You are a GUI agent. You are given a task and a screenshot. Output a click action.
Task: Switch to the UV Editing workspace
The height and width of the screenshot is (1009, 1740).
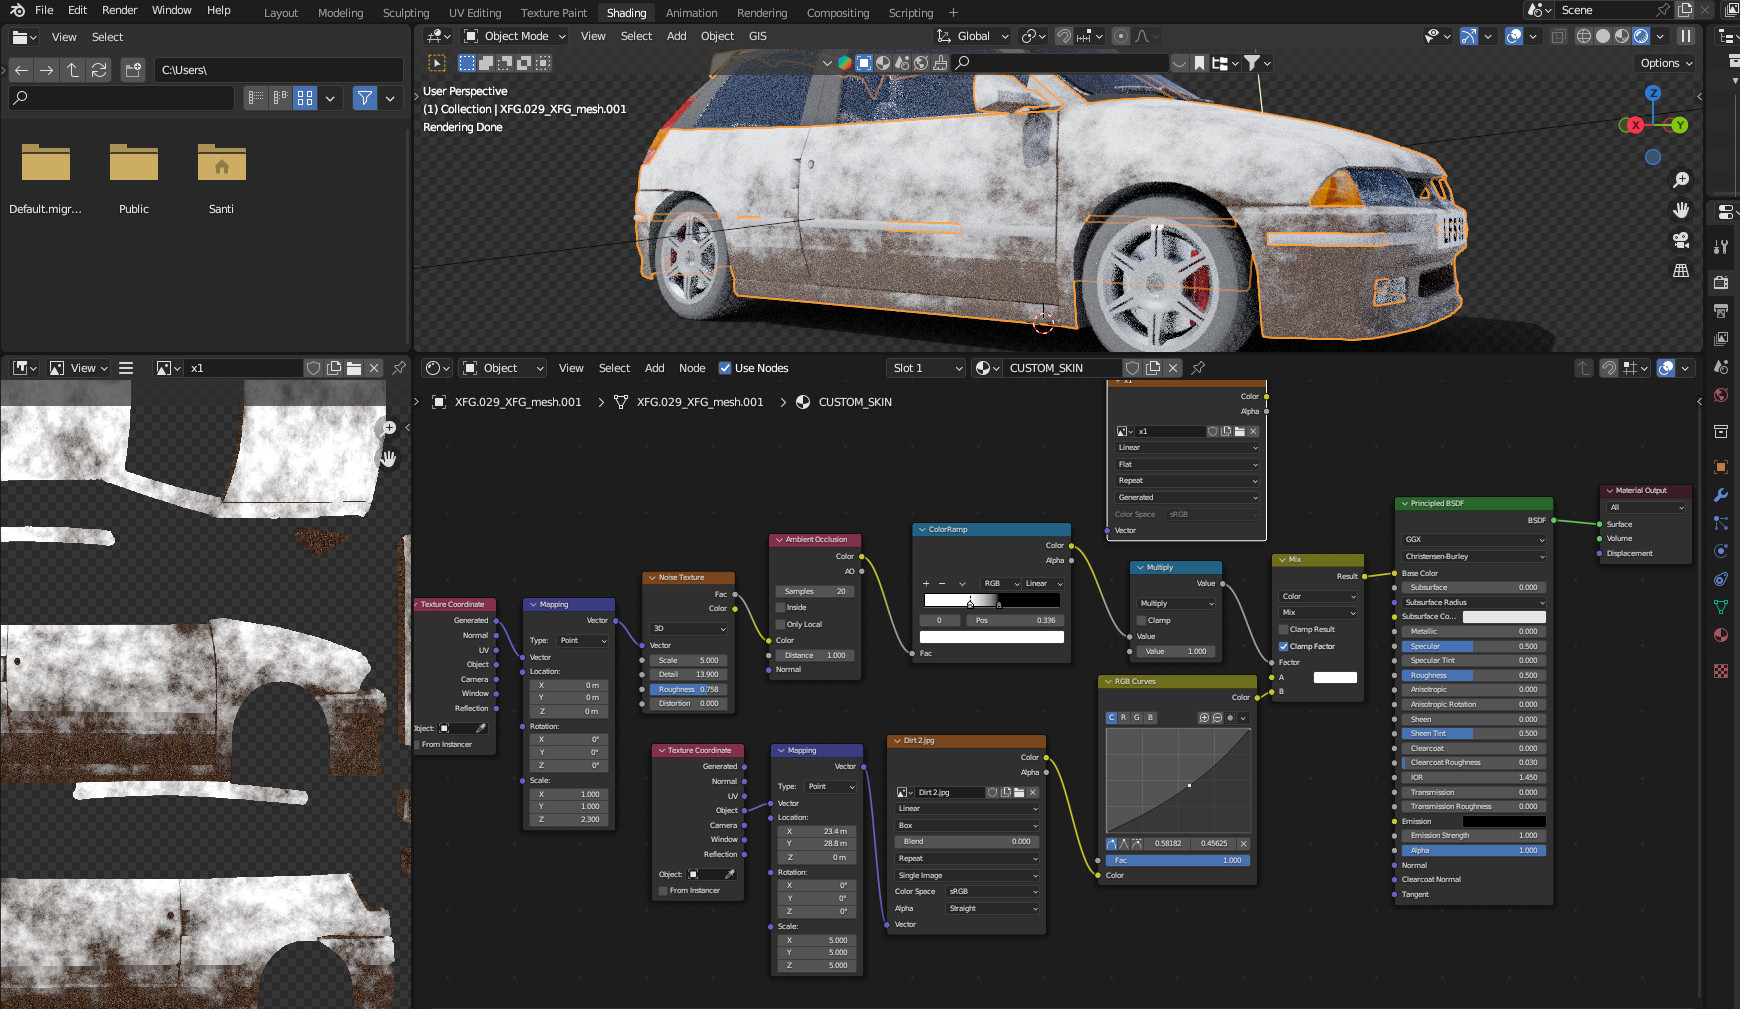click(x=475, y=13)
